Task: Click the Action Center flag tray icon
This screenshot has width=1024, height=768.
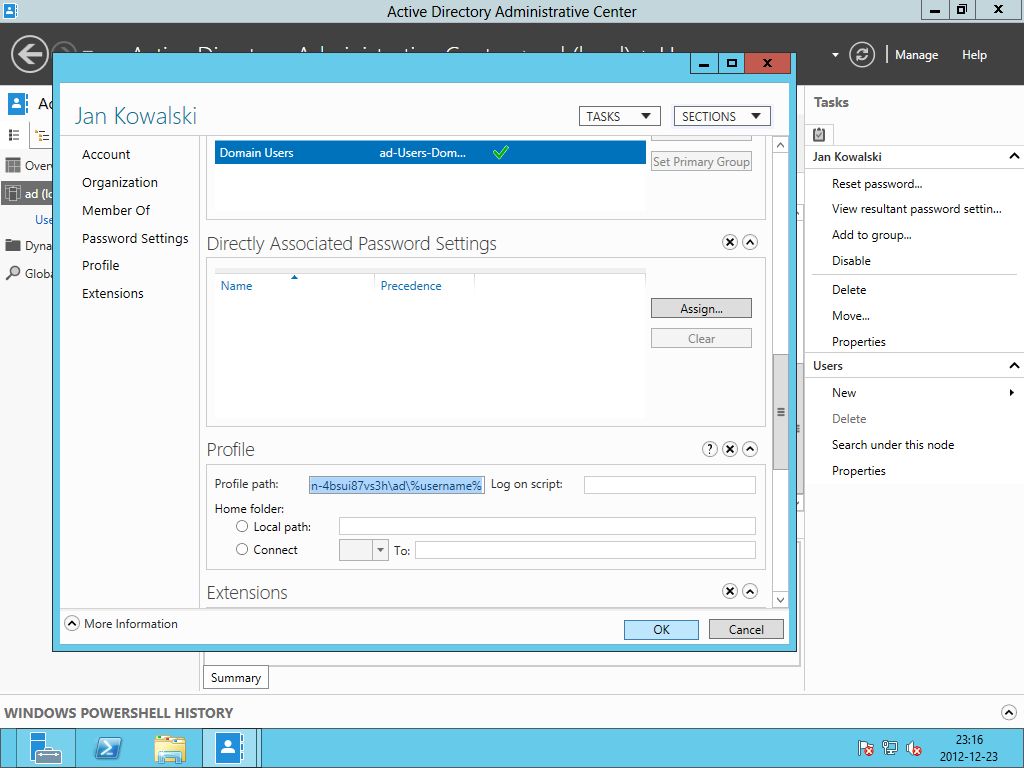Action: point(866,748)
